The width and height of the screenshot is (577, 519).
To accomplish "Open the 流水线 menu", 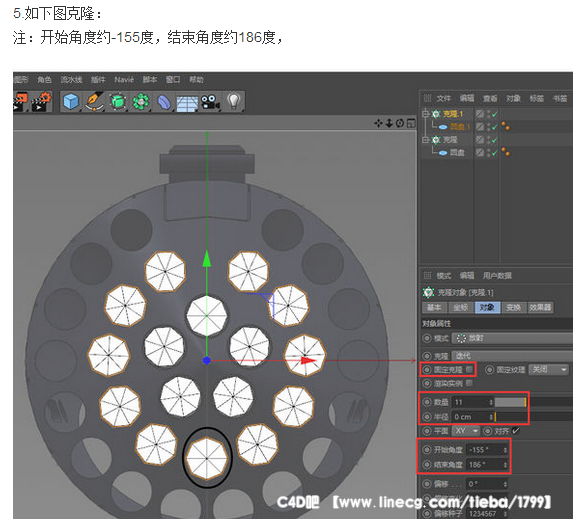I will pyautogui.click(x=71, y=80).
